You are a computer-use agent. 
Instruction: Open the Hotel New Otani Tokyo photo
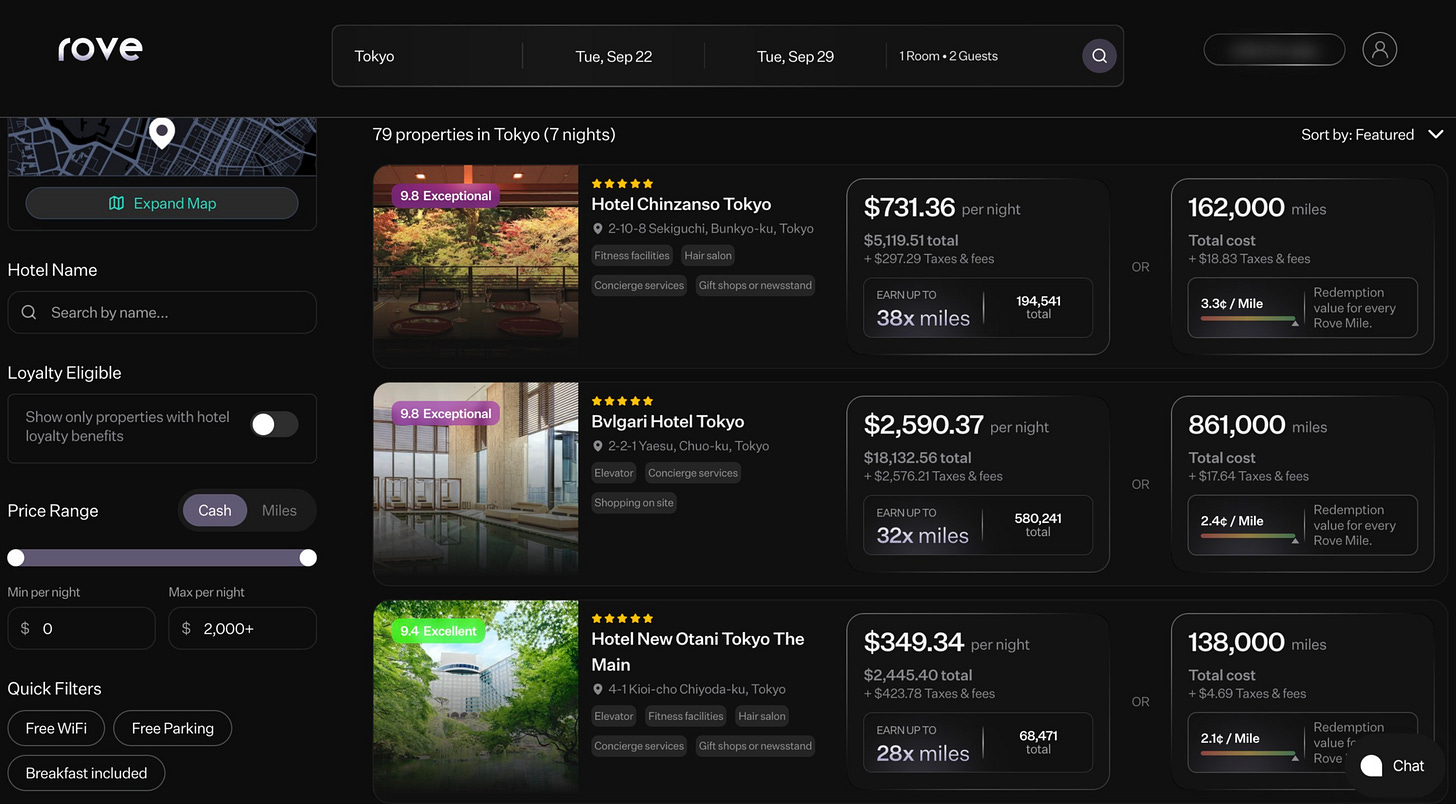click(476, 700)
